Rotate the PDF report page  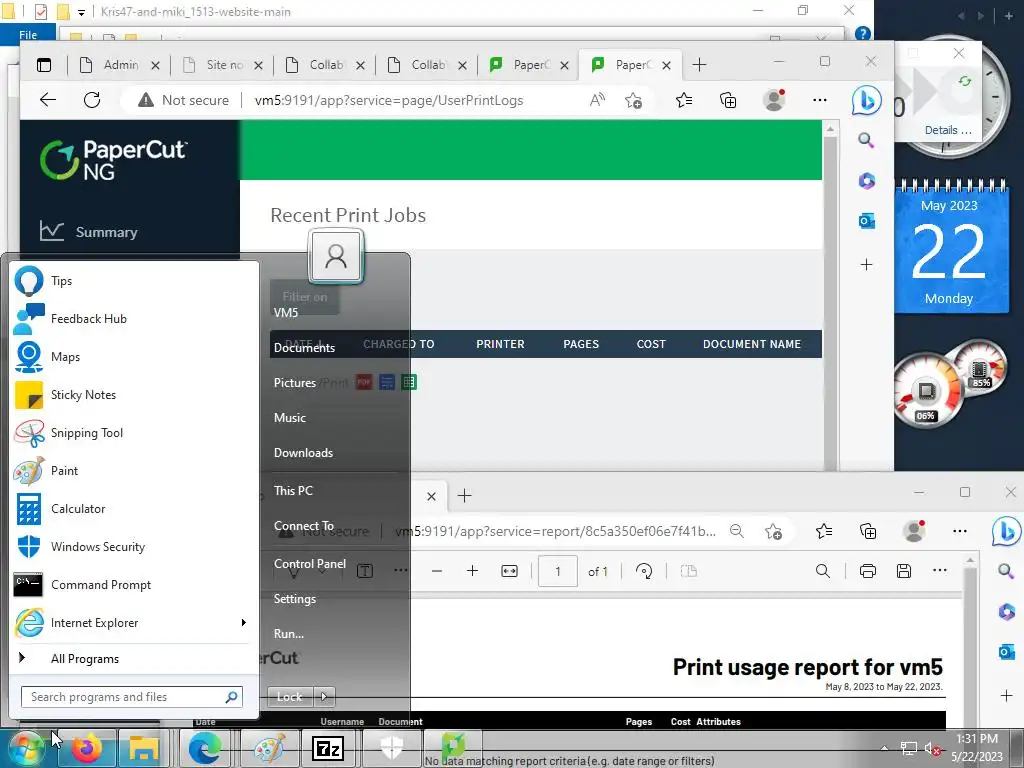(644, 571)
